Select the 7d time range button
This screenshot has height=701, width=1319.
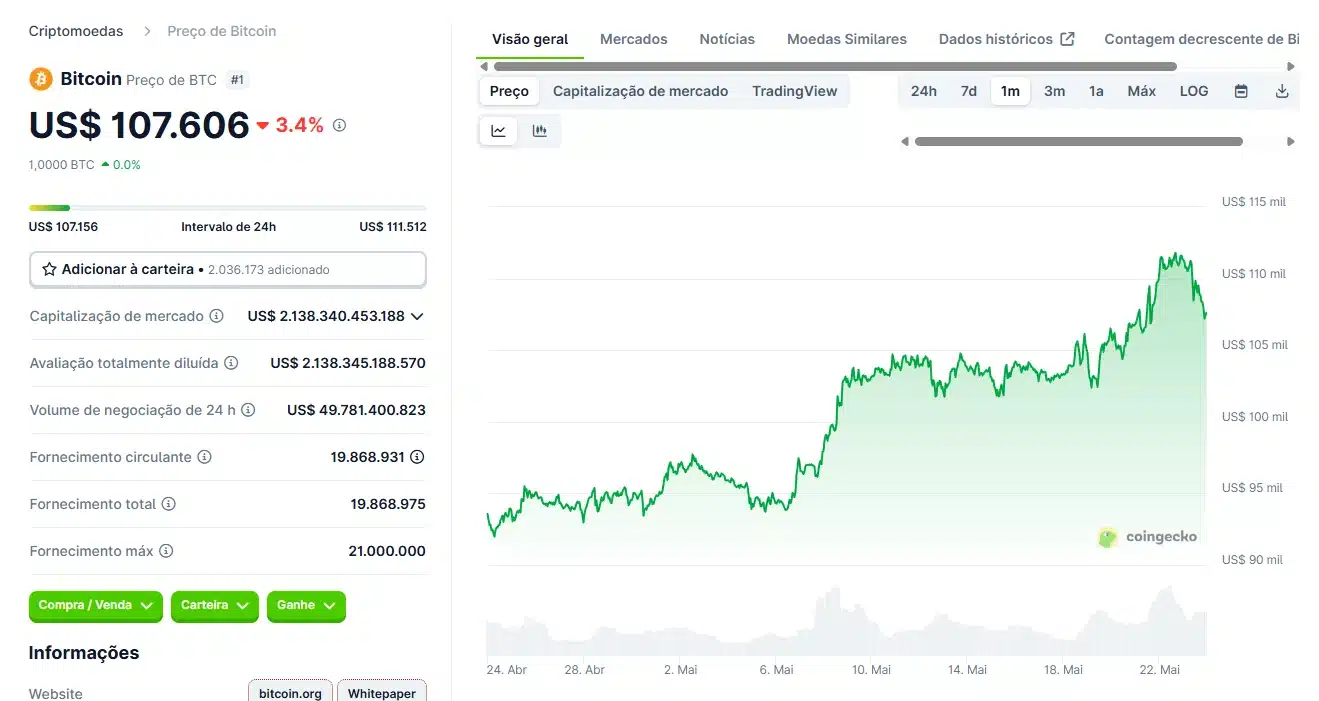[x=968, y=90]
